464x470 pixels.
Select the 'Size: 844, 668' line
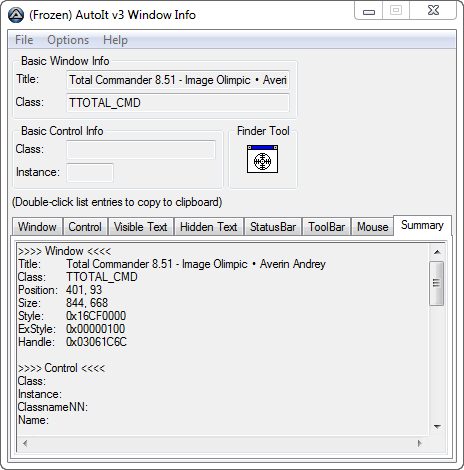[x=63, y=303]
